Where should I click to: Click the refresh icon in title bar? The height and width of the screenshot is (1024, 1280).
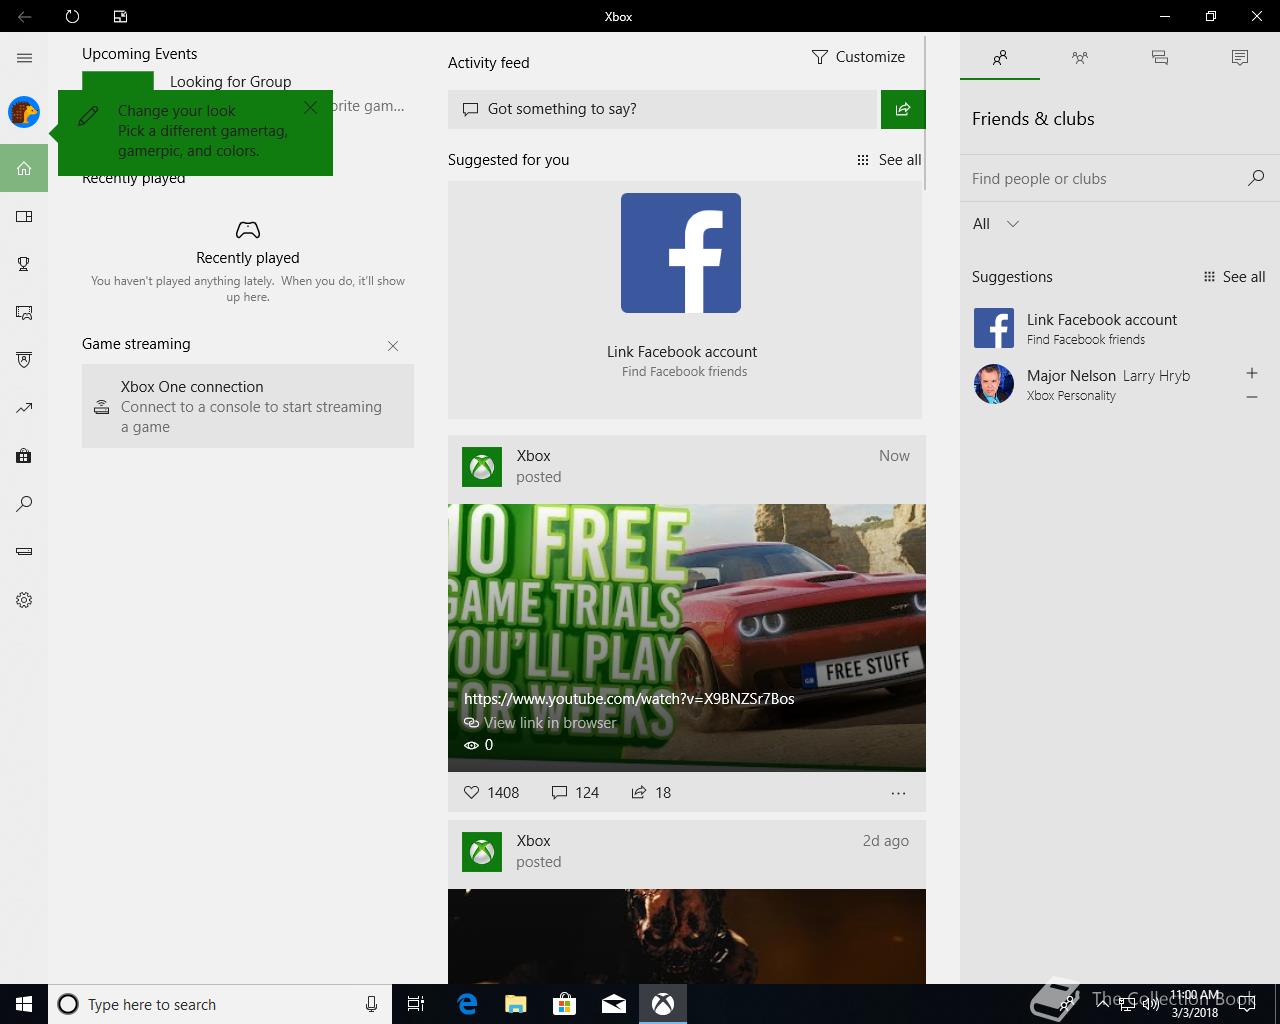pos(72,16)
